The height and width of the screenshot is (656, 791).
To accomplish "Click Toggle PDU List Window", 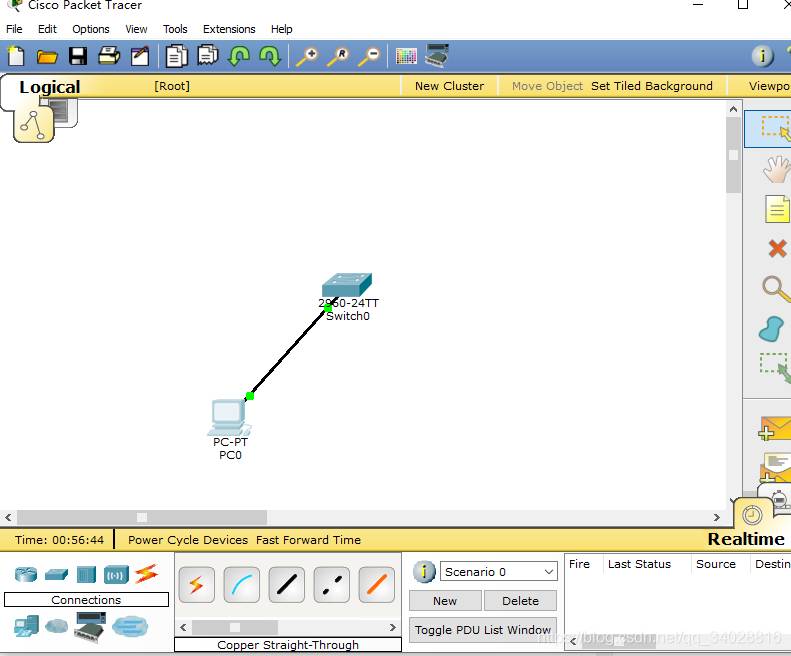I will tap(483, 630).
